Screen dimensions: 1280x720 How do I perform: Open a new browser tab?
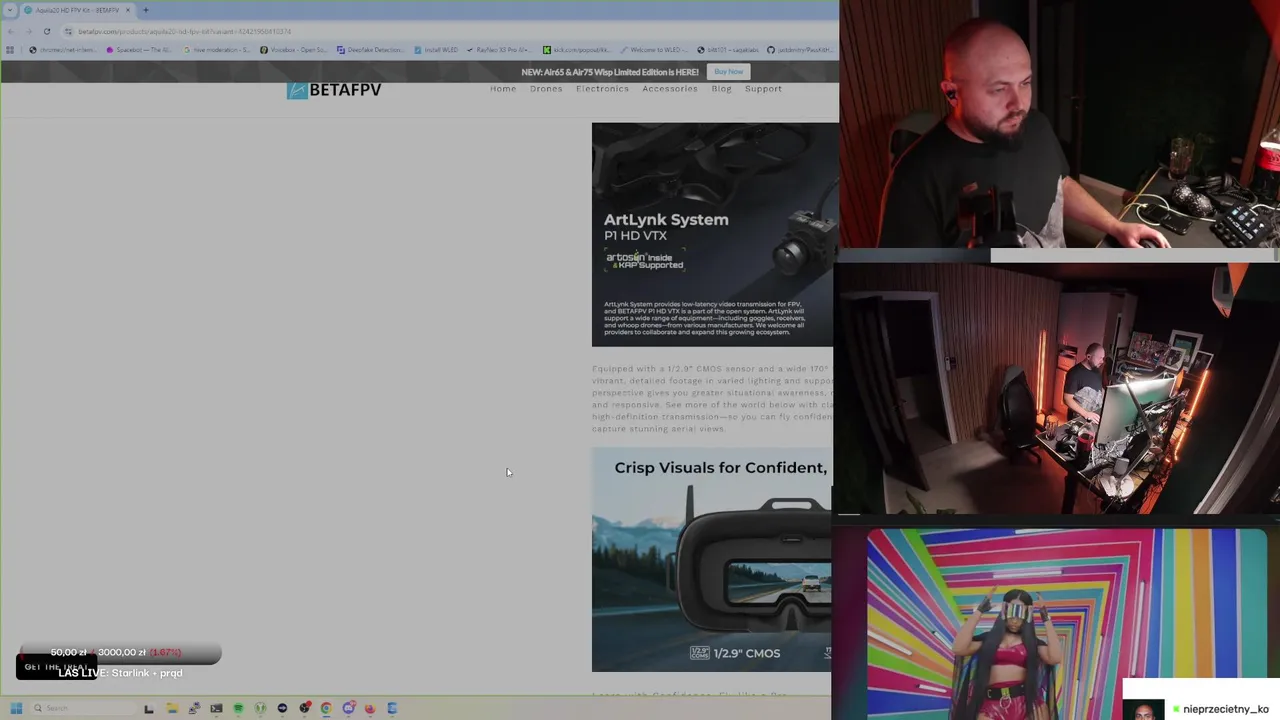click(146, 10)
